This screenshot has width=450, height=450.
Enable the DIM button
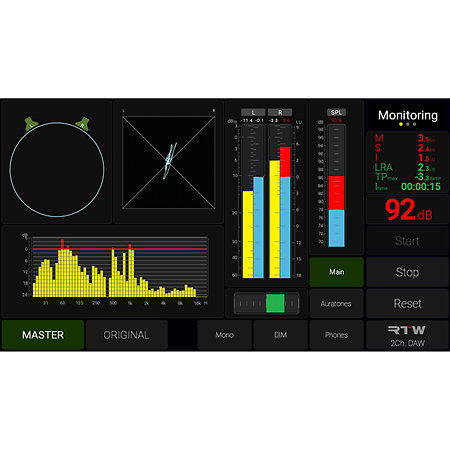(x=280, y=335)
